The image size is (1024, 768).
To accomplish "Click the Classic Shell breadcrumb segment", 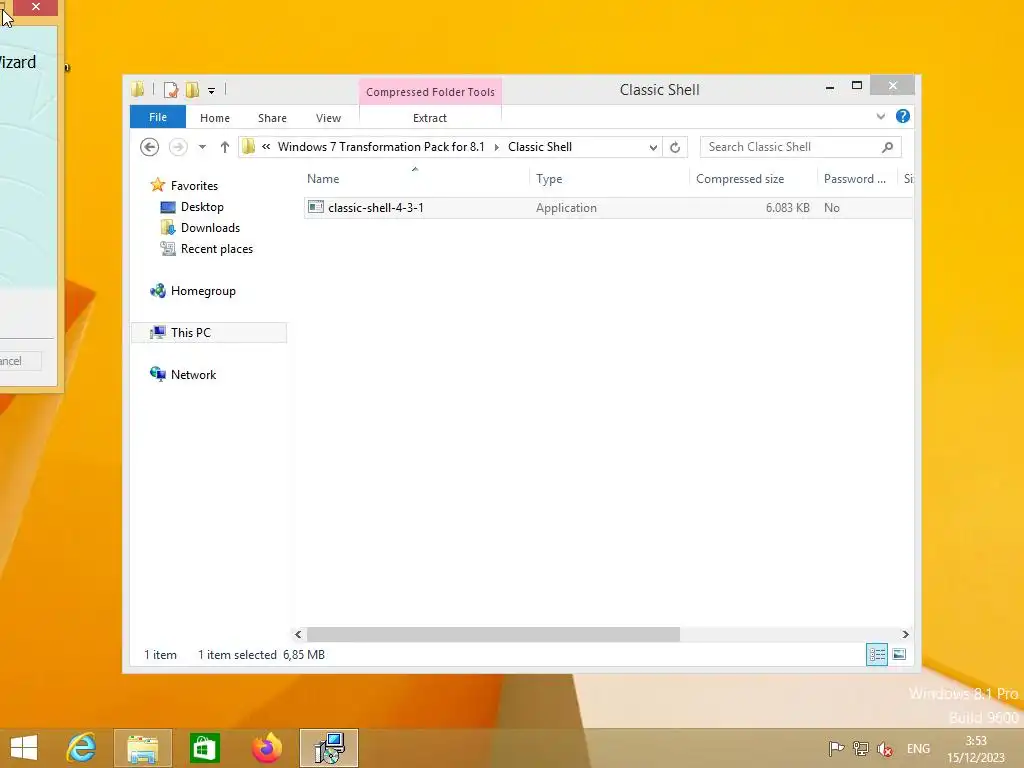I will (x=540, y=147).
